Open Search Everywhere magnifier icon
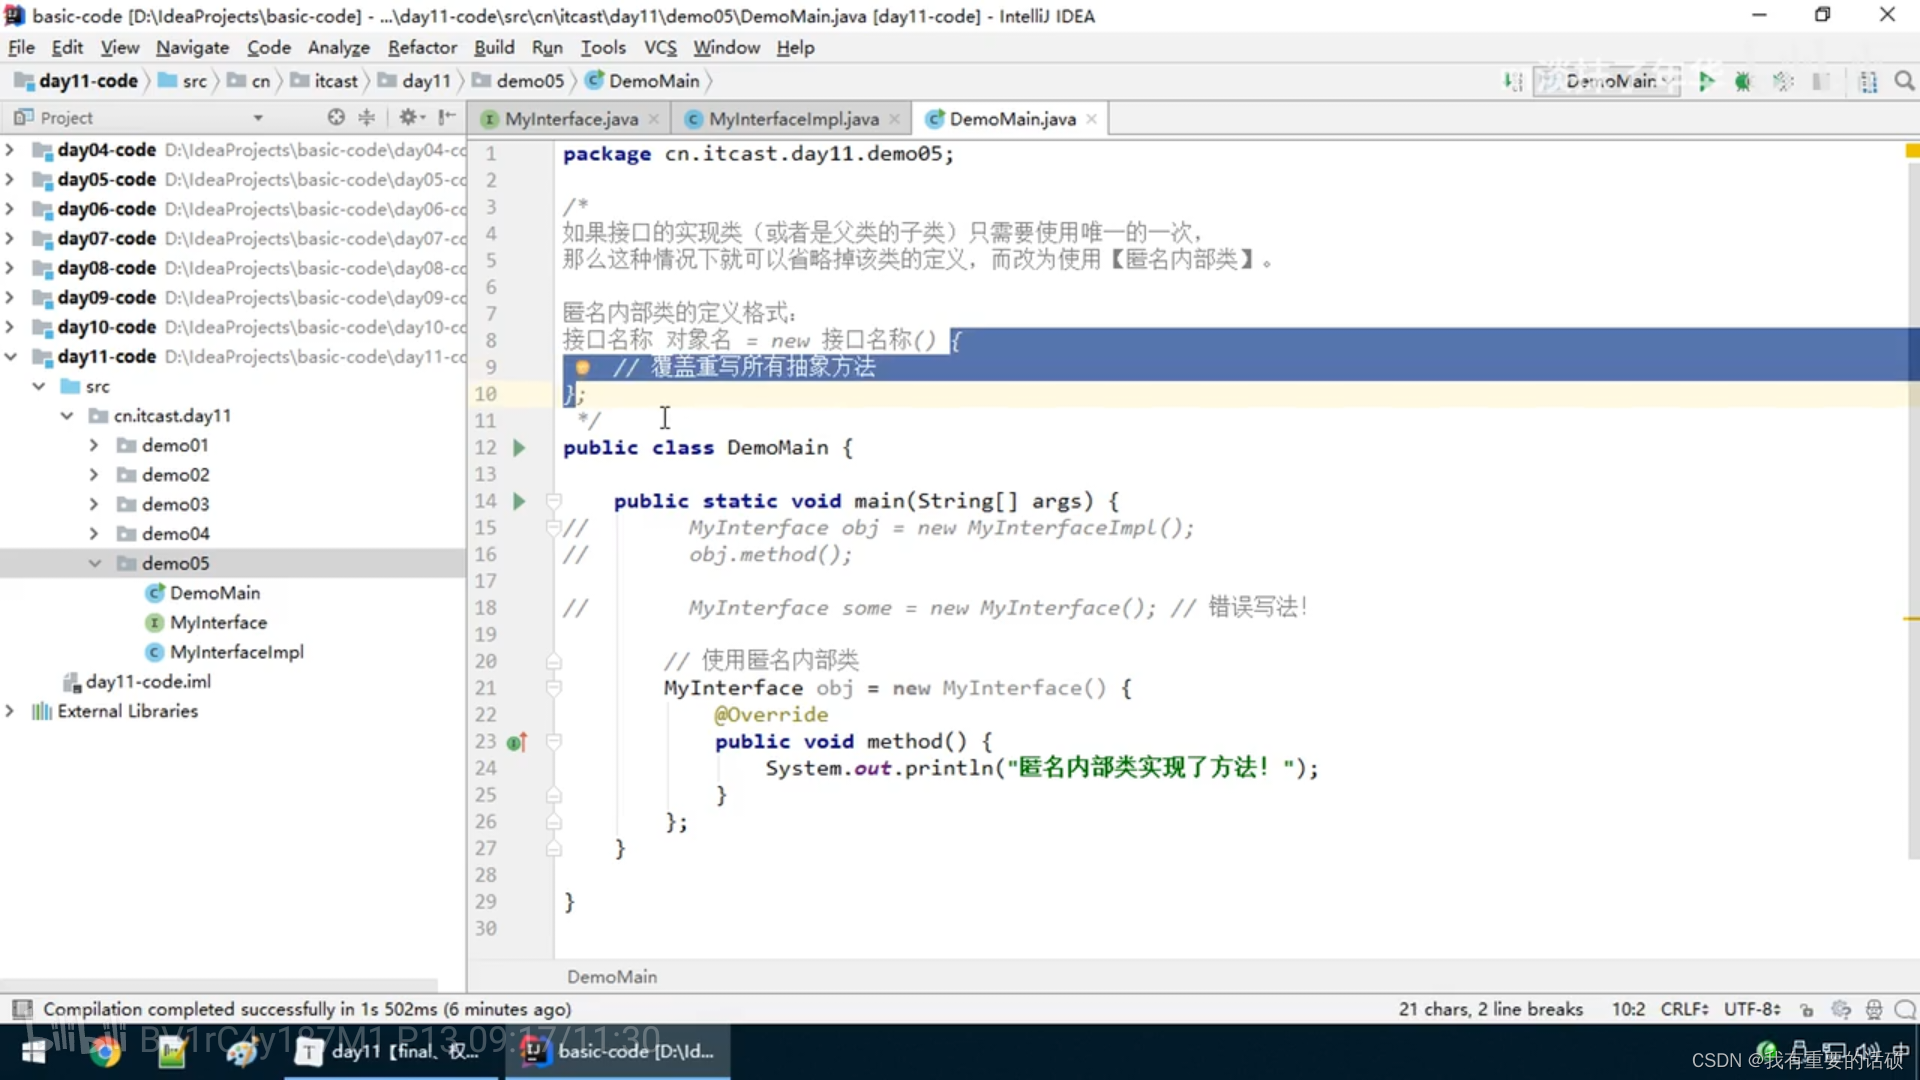The width and height of the screenshot is (1920, 1080). click(x=1904, y=81)
